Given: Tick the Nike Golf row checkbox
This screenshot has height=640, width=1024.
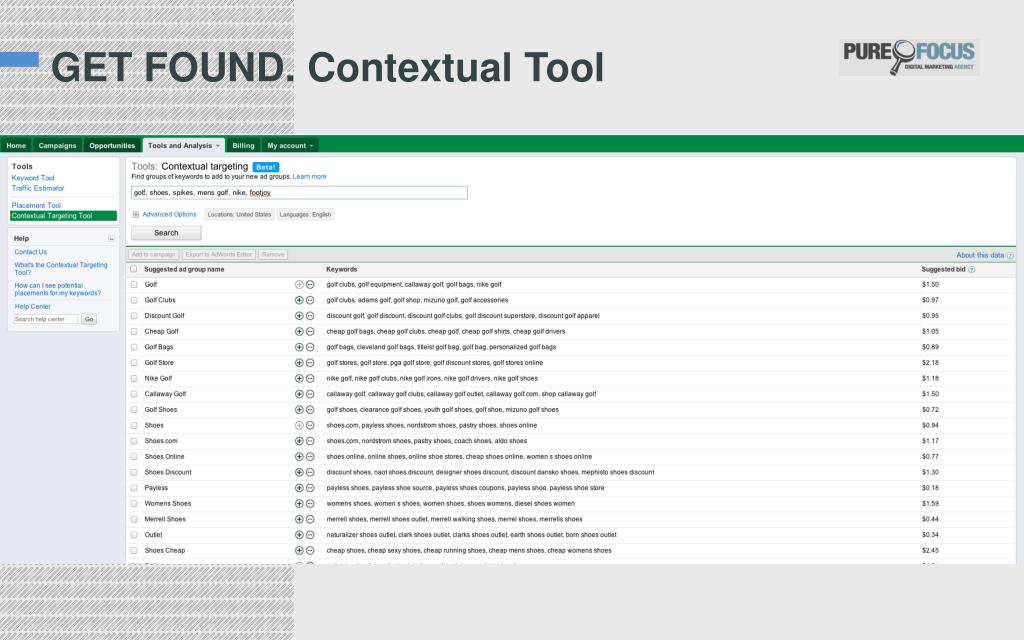Looking at the screenshot, I should click(x=134, y=379).
